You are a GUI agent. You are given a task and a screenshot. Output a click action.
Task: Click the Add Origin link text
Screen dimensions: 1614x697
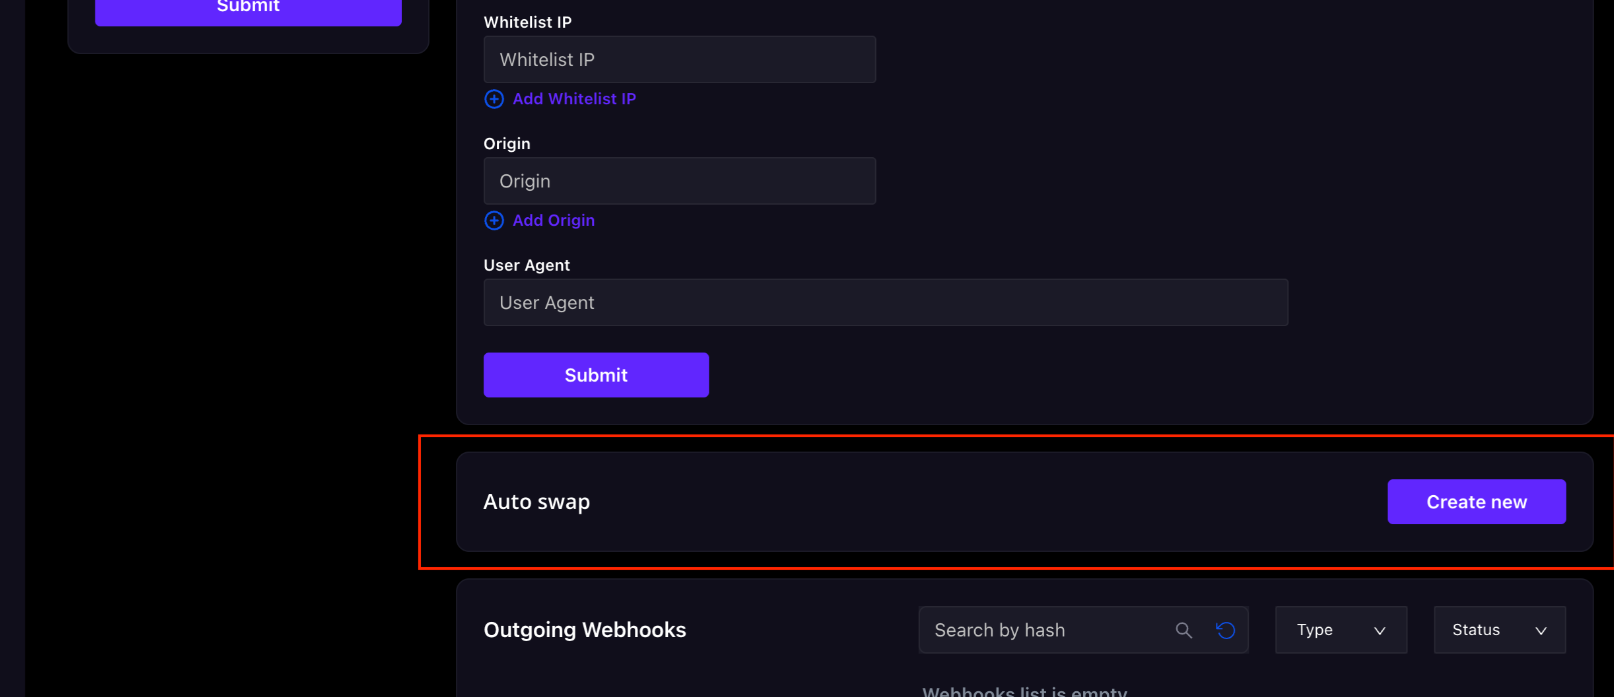pos(553,221)
